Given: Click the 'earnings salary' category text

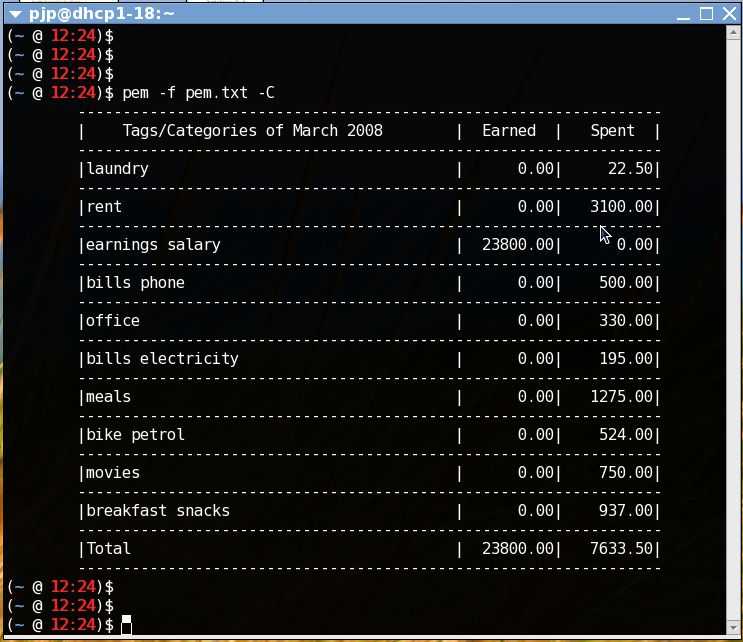Looking at the screenshot, I should click(153, 245).
